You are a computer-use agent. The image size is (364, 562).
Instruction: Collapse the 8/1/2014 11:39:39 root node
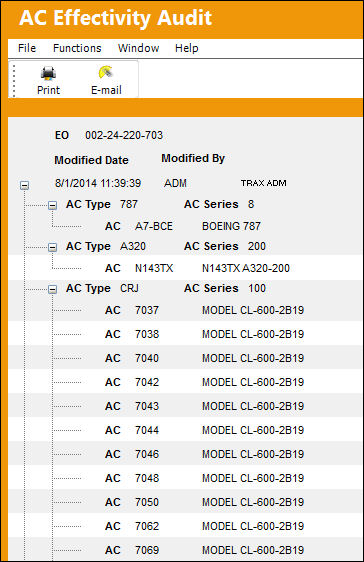(24, 185)
